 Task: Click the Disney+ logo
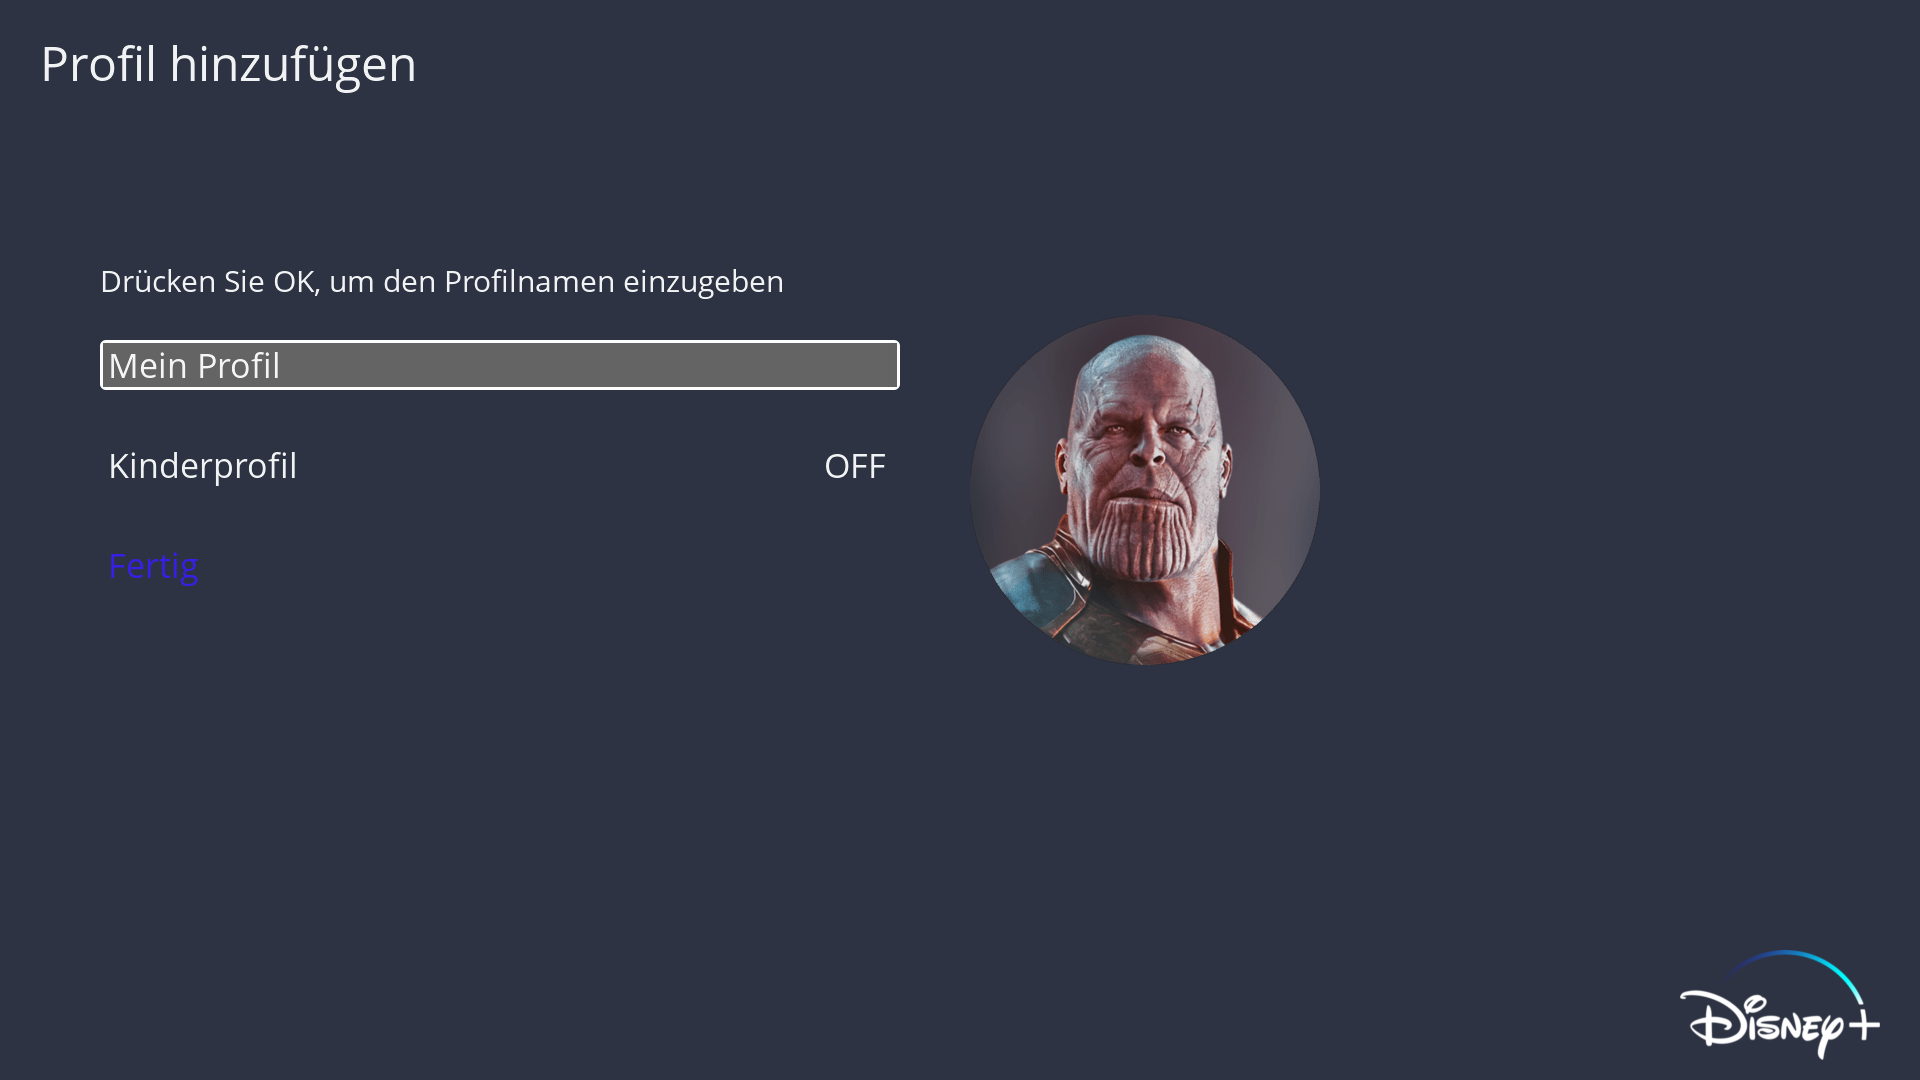(1780, 1006)
